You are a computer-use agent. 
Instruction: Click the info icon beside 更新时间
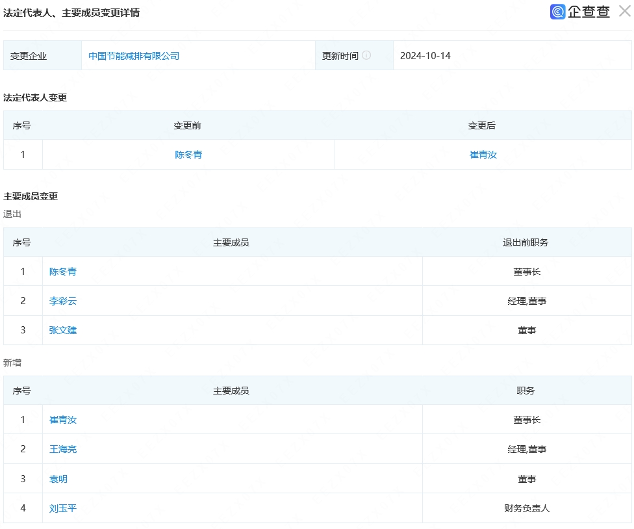pos(366,55)
